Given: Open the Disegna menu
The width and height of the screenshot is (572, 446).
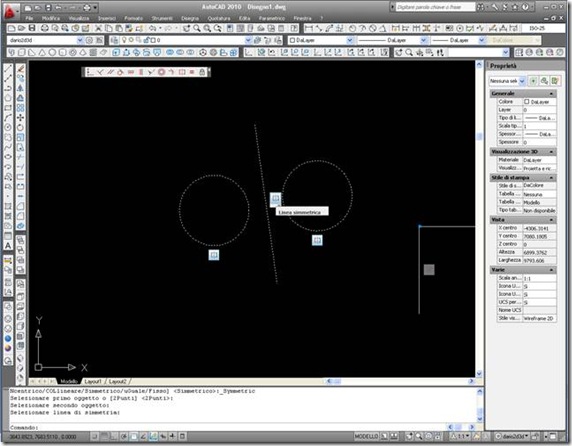Looking at the screenshot, I should point(190,18).
